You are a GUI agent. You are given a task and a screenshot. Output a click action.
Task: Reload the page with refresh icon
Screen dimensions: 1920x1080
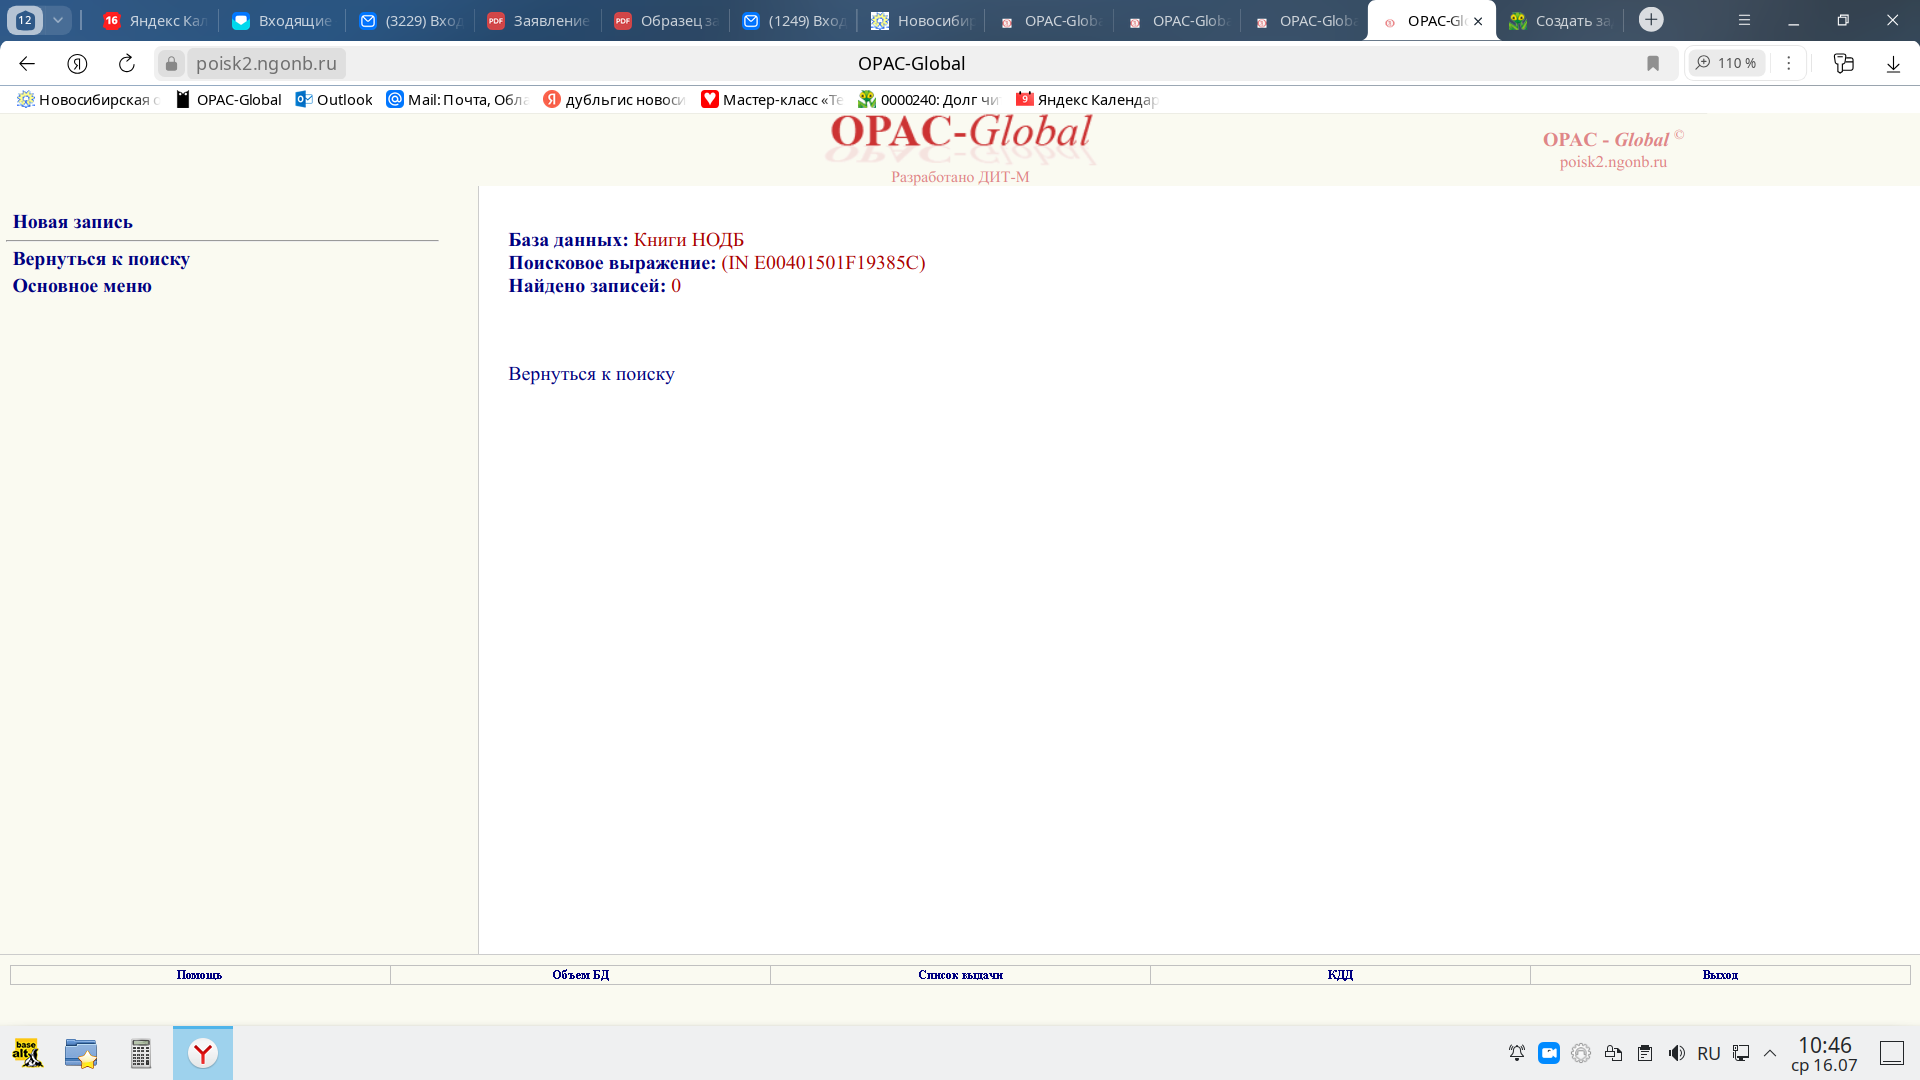click(x=126, y=63)
